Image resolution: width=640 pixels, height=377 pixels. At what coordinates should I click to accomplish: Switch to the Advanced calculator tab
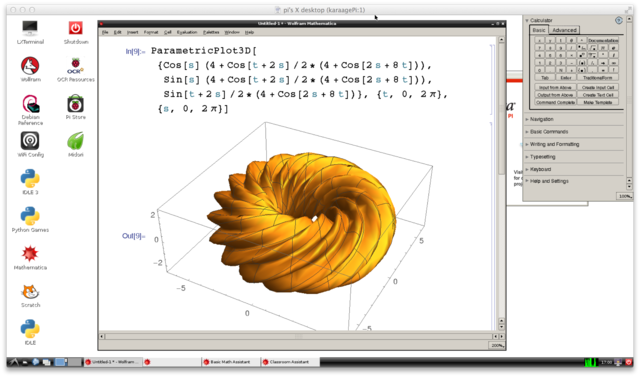(564, 30)
